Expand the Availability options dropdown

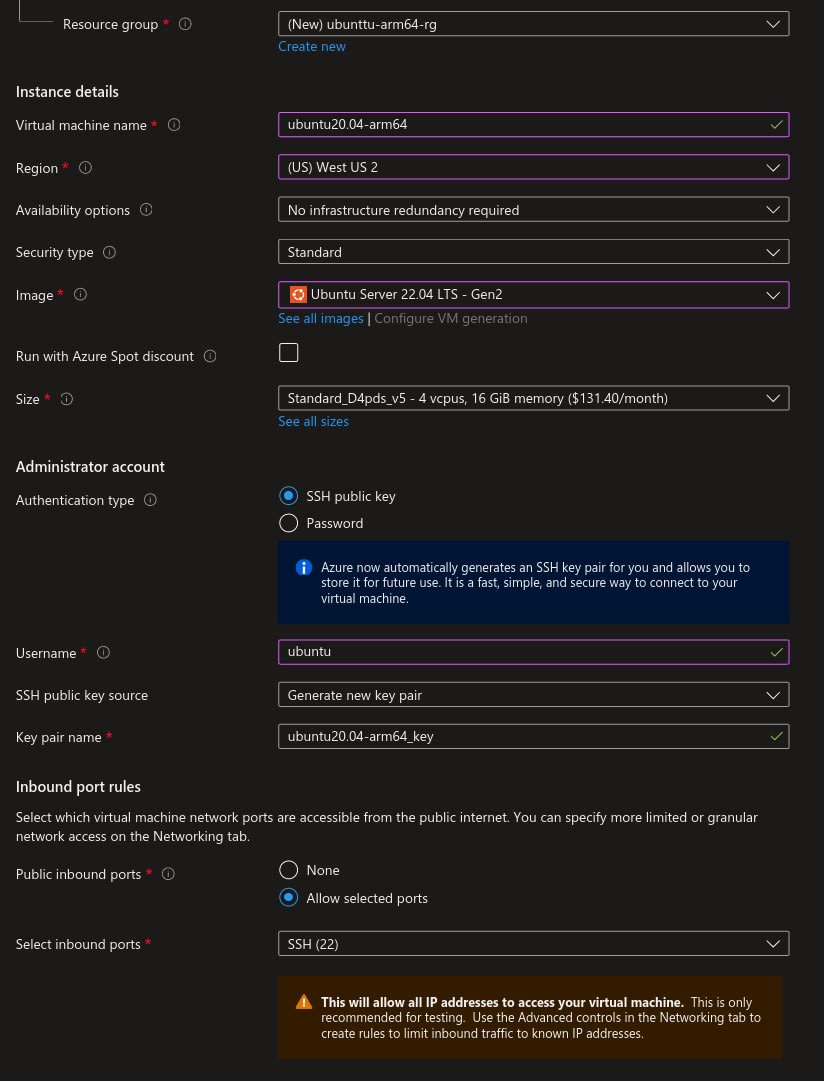(x=533, y=210)
